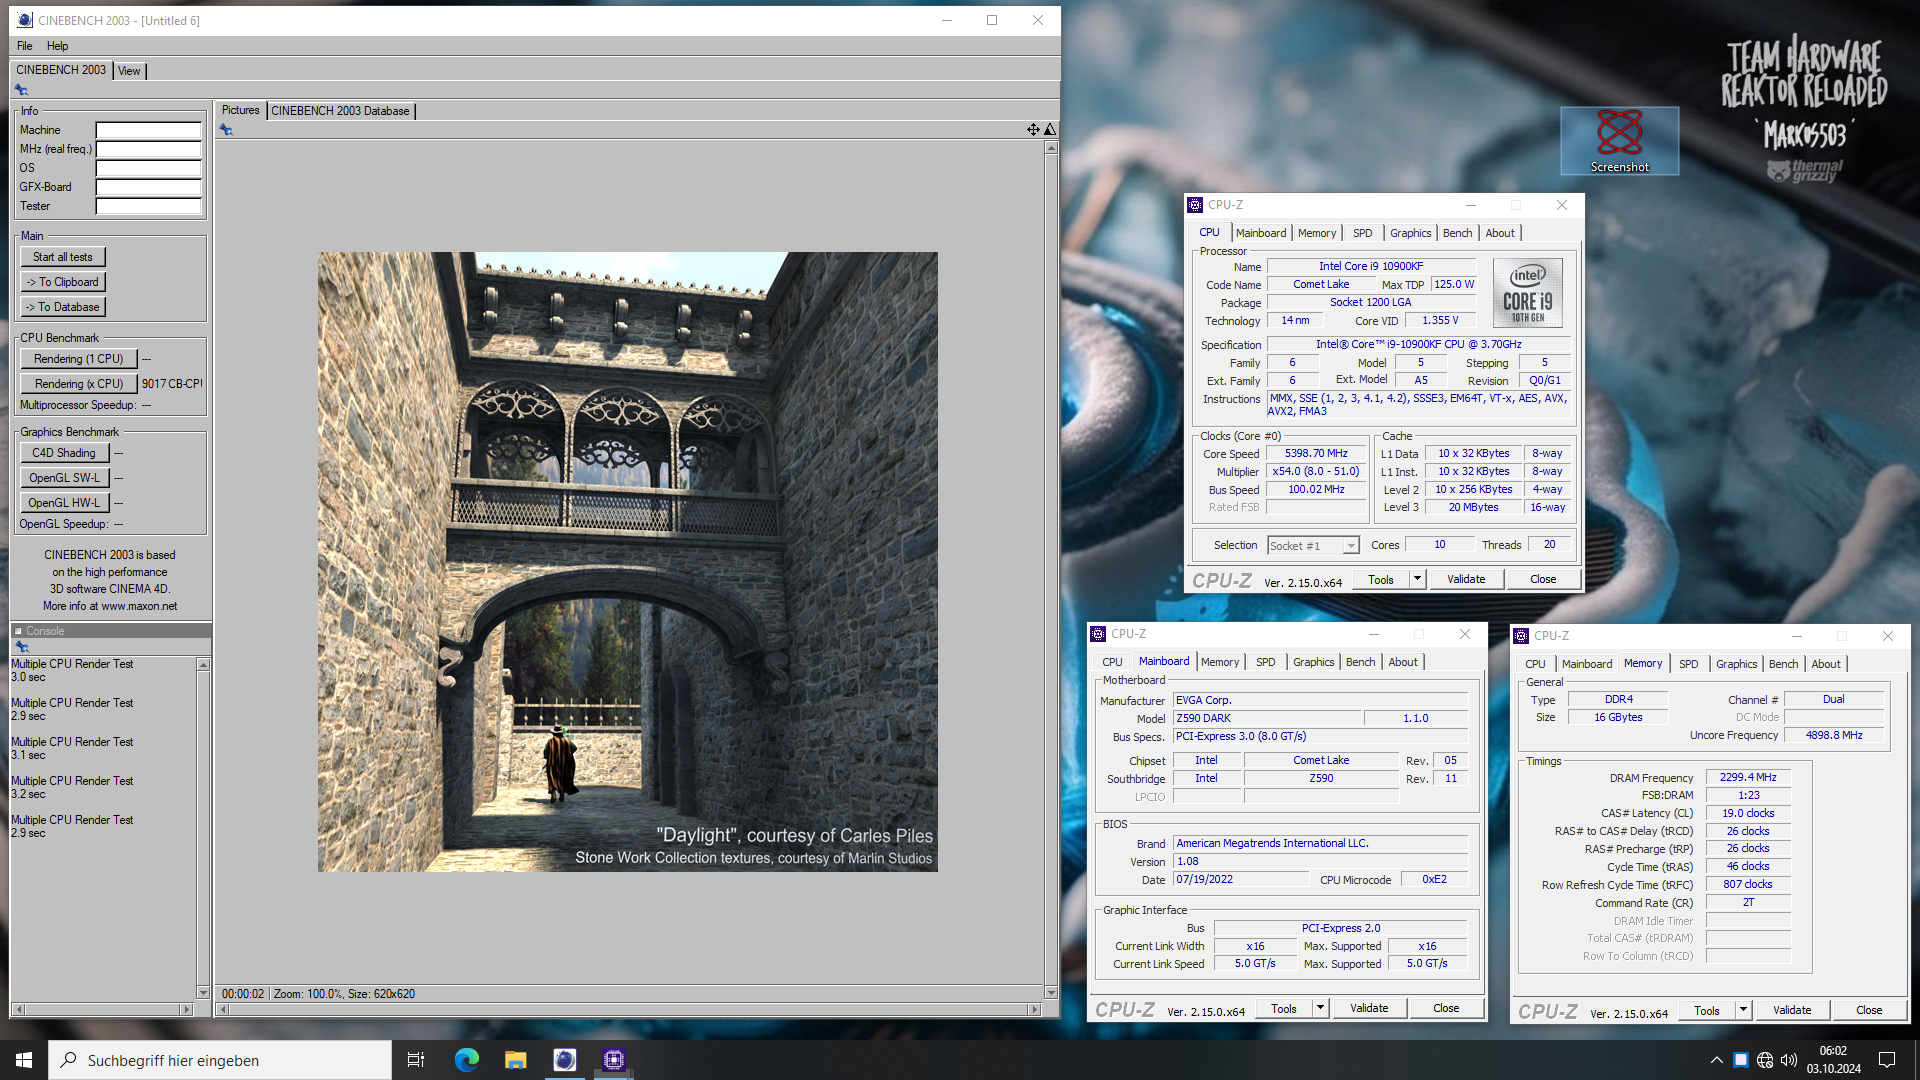Click CPU-Z Mainboard window title icon

coord(1098,634)
